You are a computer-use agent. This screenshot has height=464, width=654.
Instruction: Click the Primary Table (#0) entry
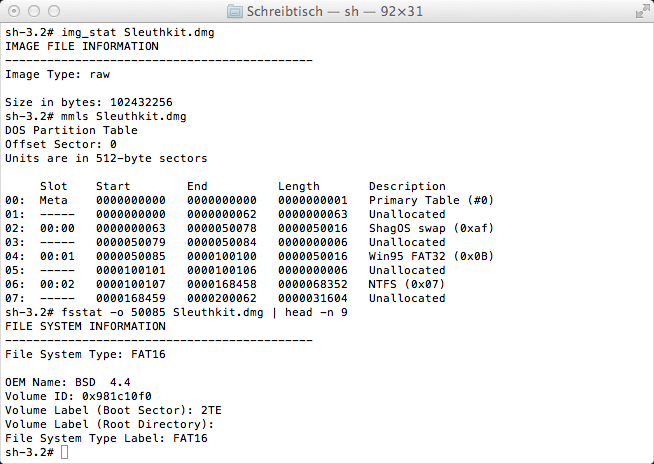pyautogui.click(x=431, y=200)
